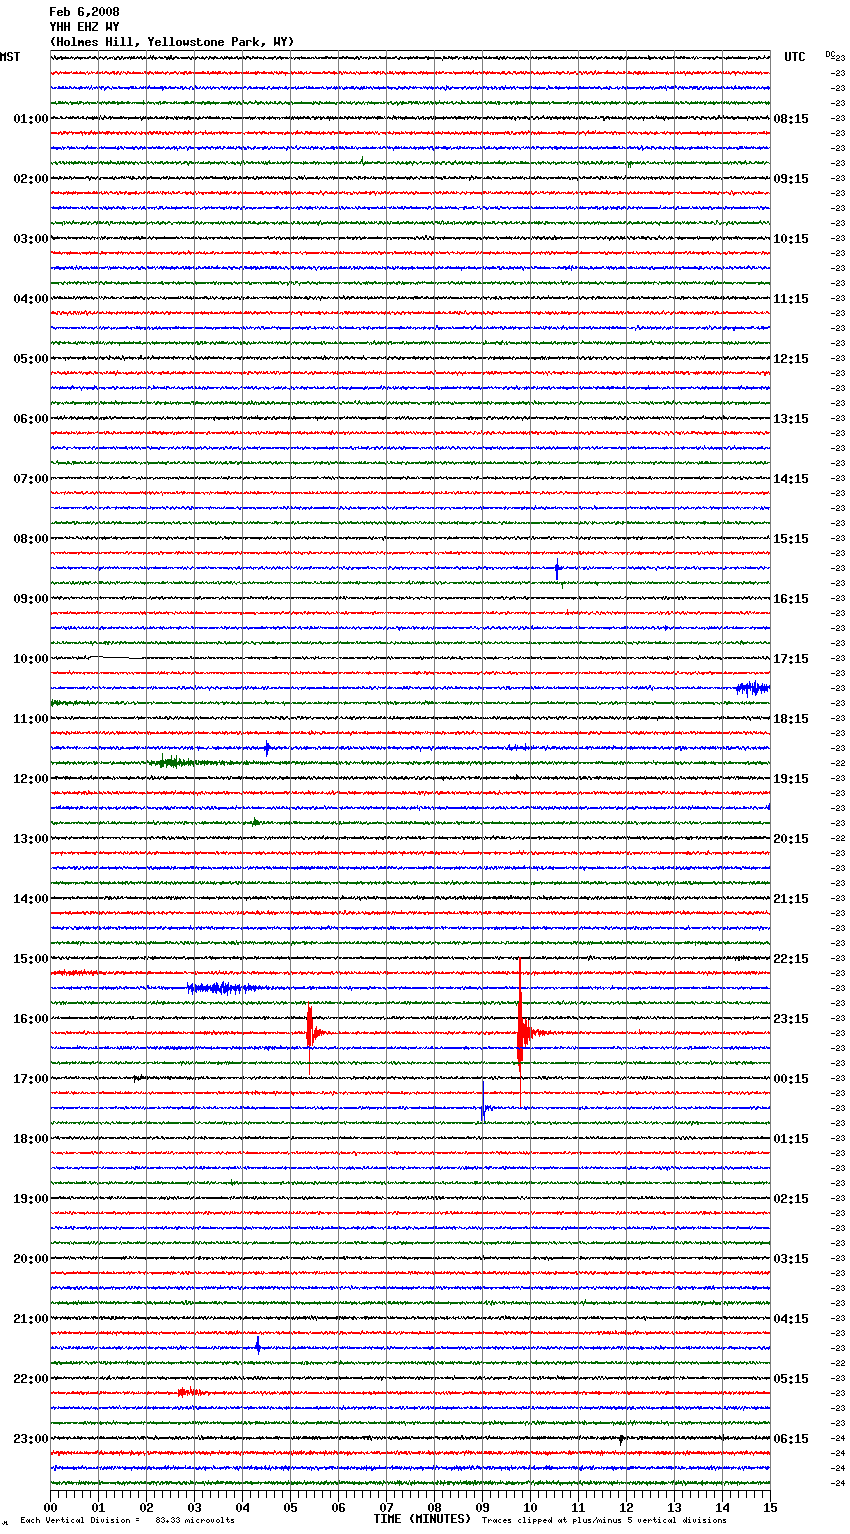Click minute '14' on the bottom axis

(722, 1507)
